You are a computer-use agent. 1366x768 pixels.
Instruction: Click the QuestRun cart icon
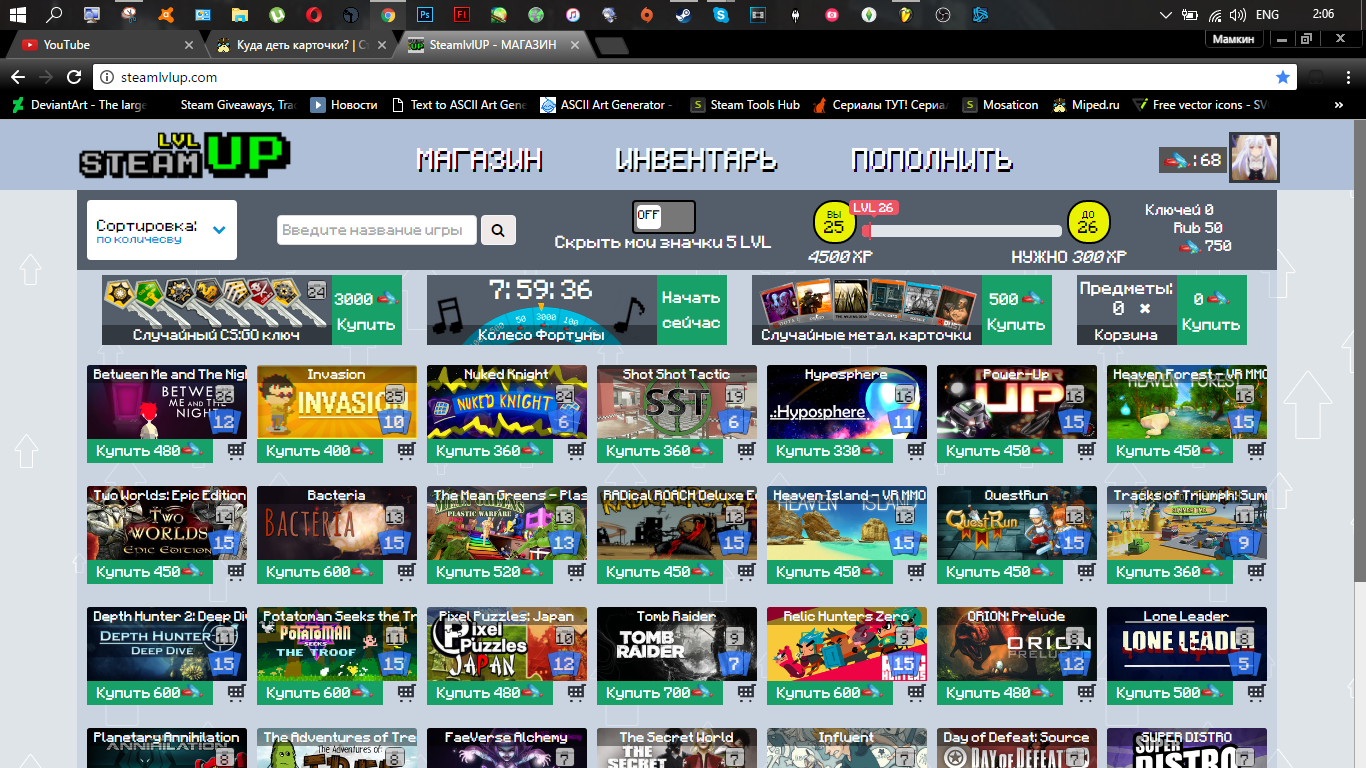click(1086, 572)
